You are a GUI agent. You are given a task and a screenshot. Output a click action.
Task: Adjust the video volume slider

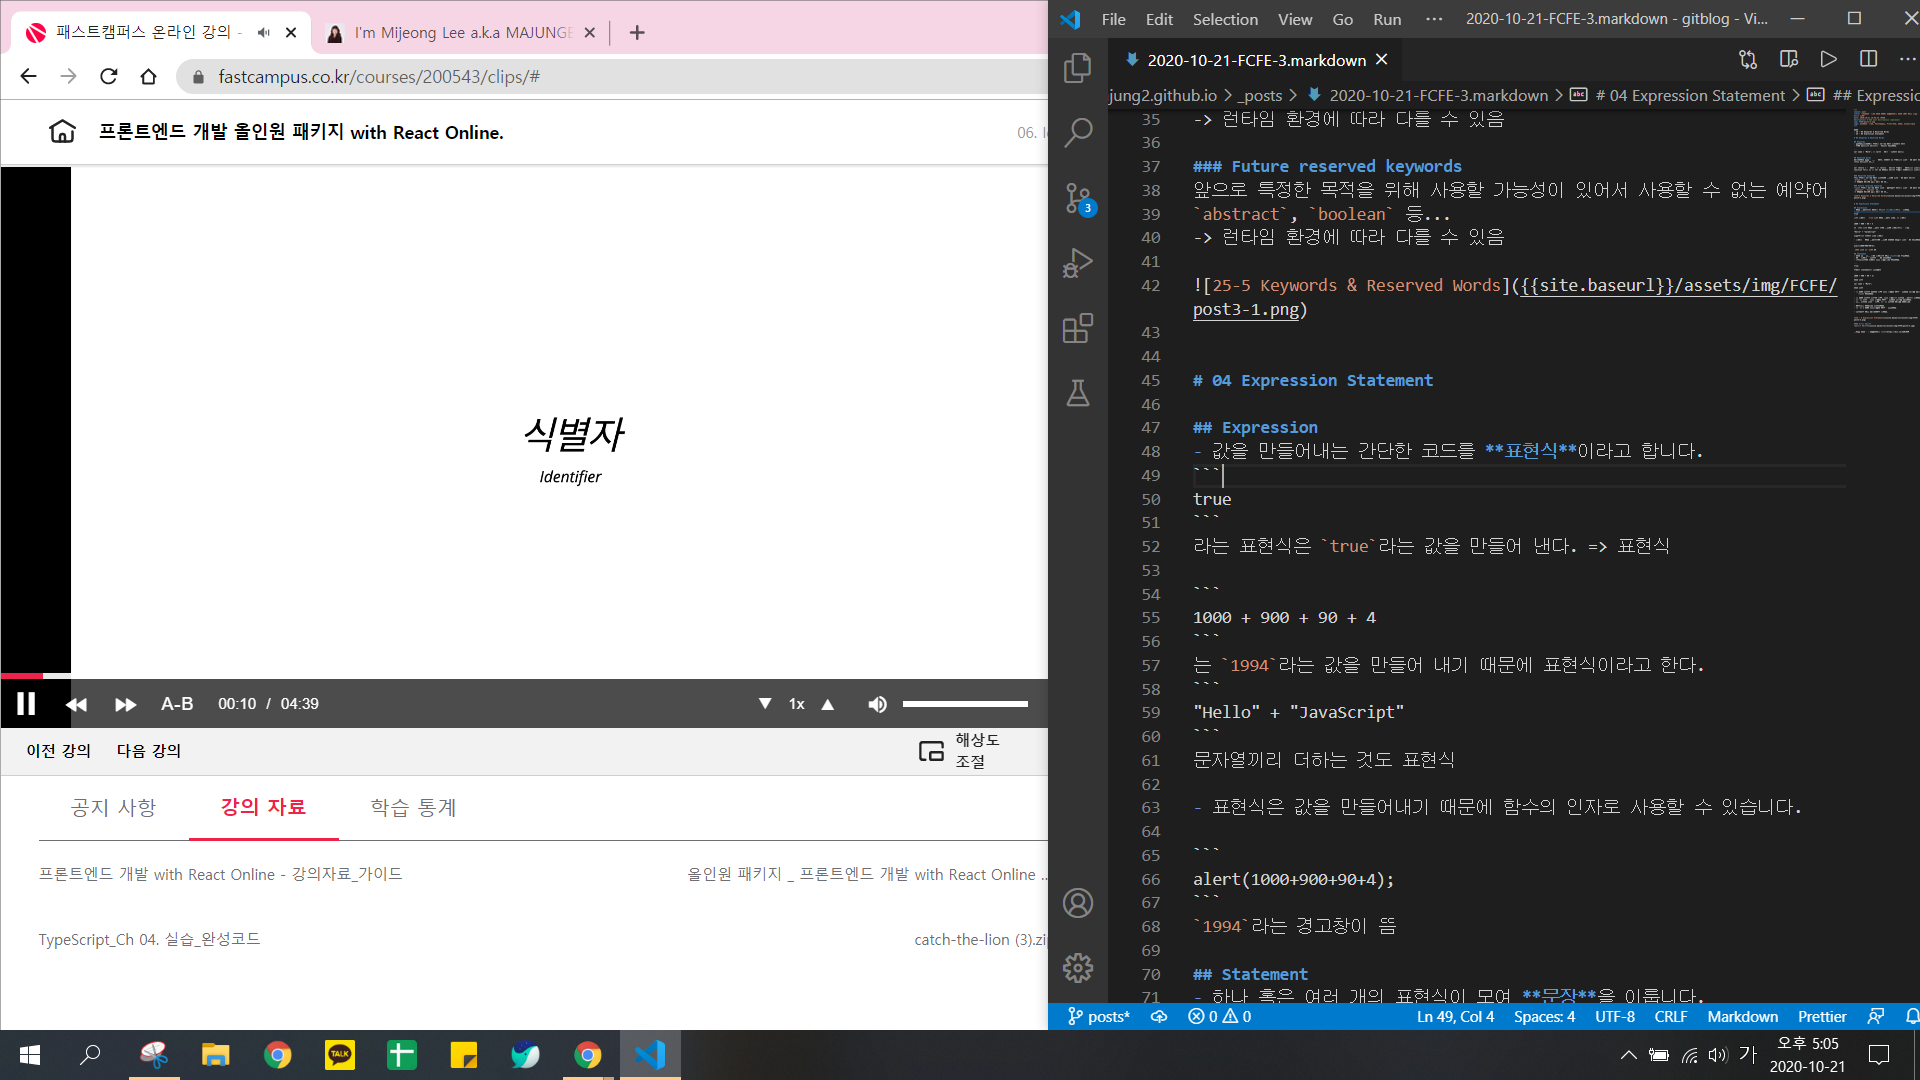click(965, 704)
